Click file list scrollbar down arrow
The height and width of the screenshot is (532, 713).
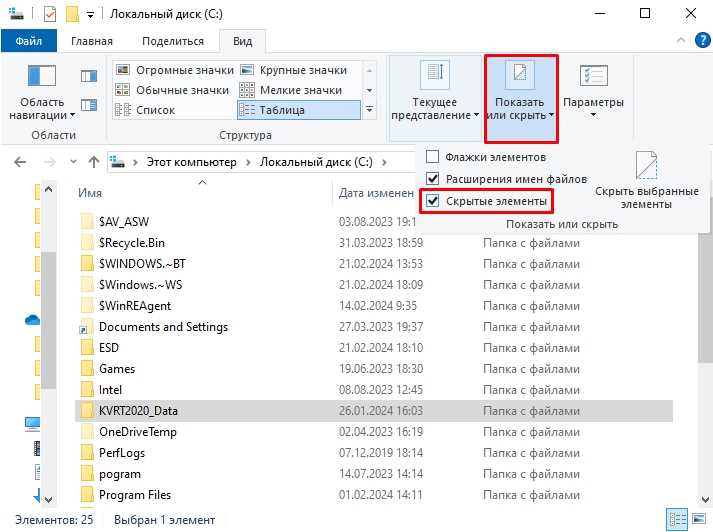tap(706, 499)
